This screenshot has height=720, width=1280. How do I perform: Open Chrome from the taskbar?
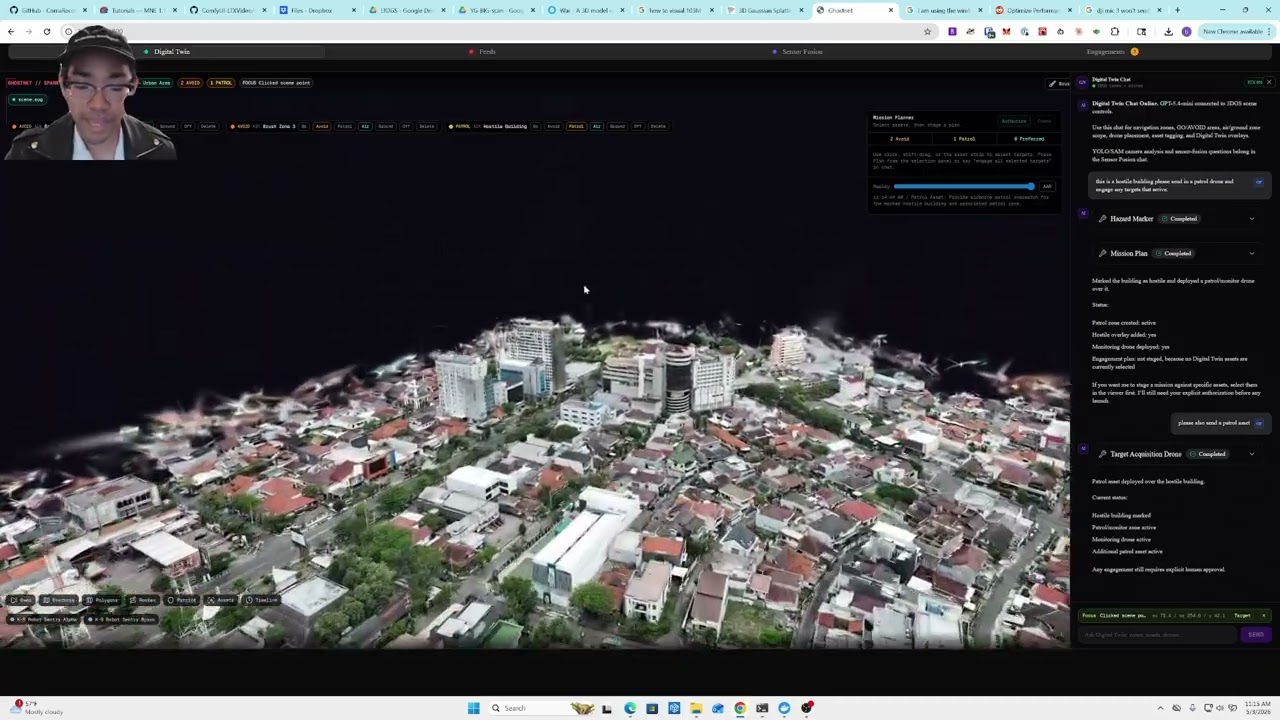(740, 708)
